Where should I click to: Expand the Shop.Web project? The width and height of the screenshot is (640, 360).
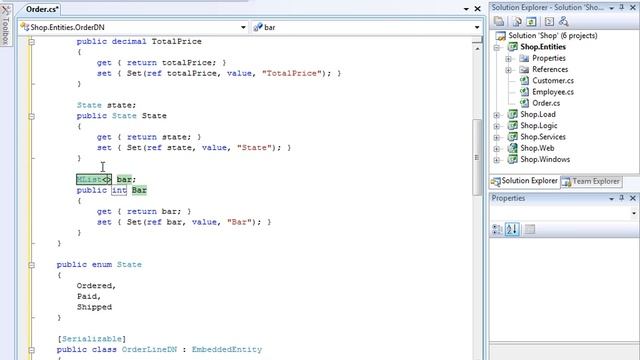497,149
